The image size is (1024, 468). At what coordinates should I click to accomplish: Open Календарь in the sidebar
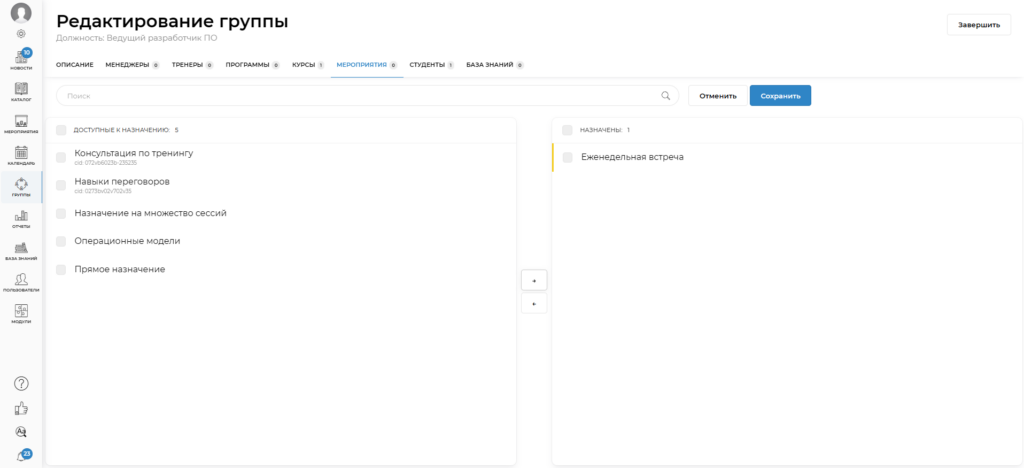21,155
